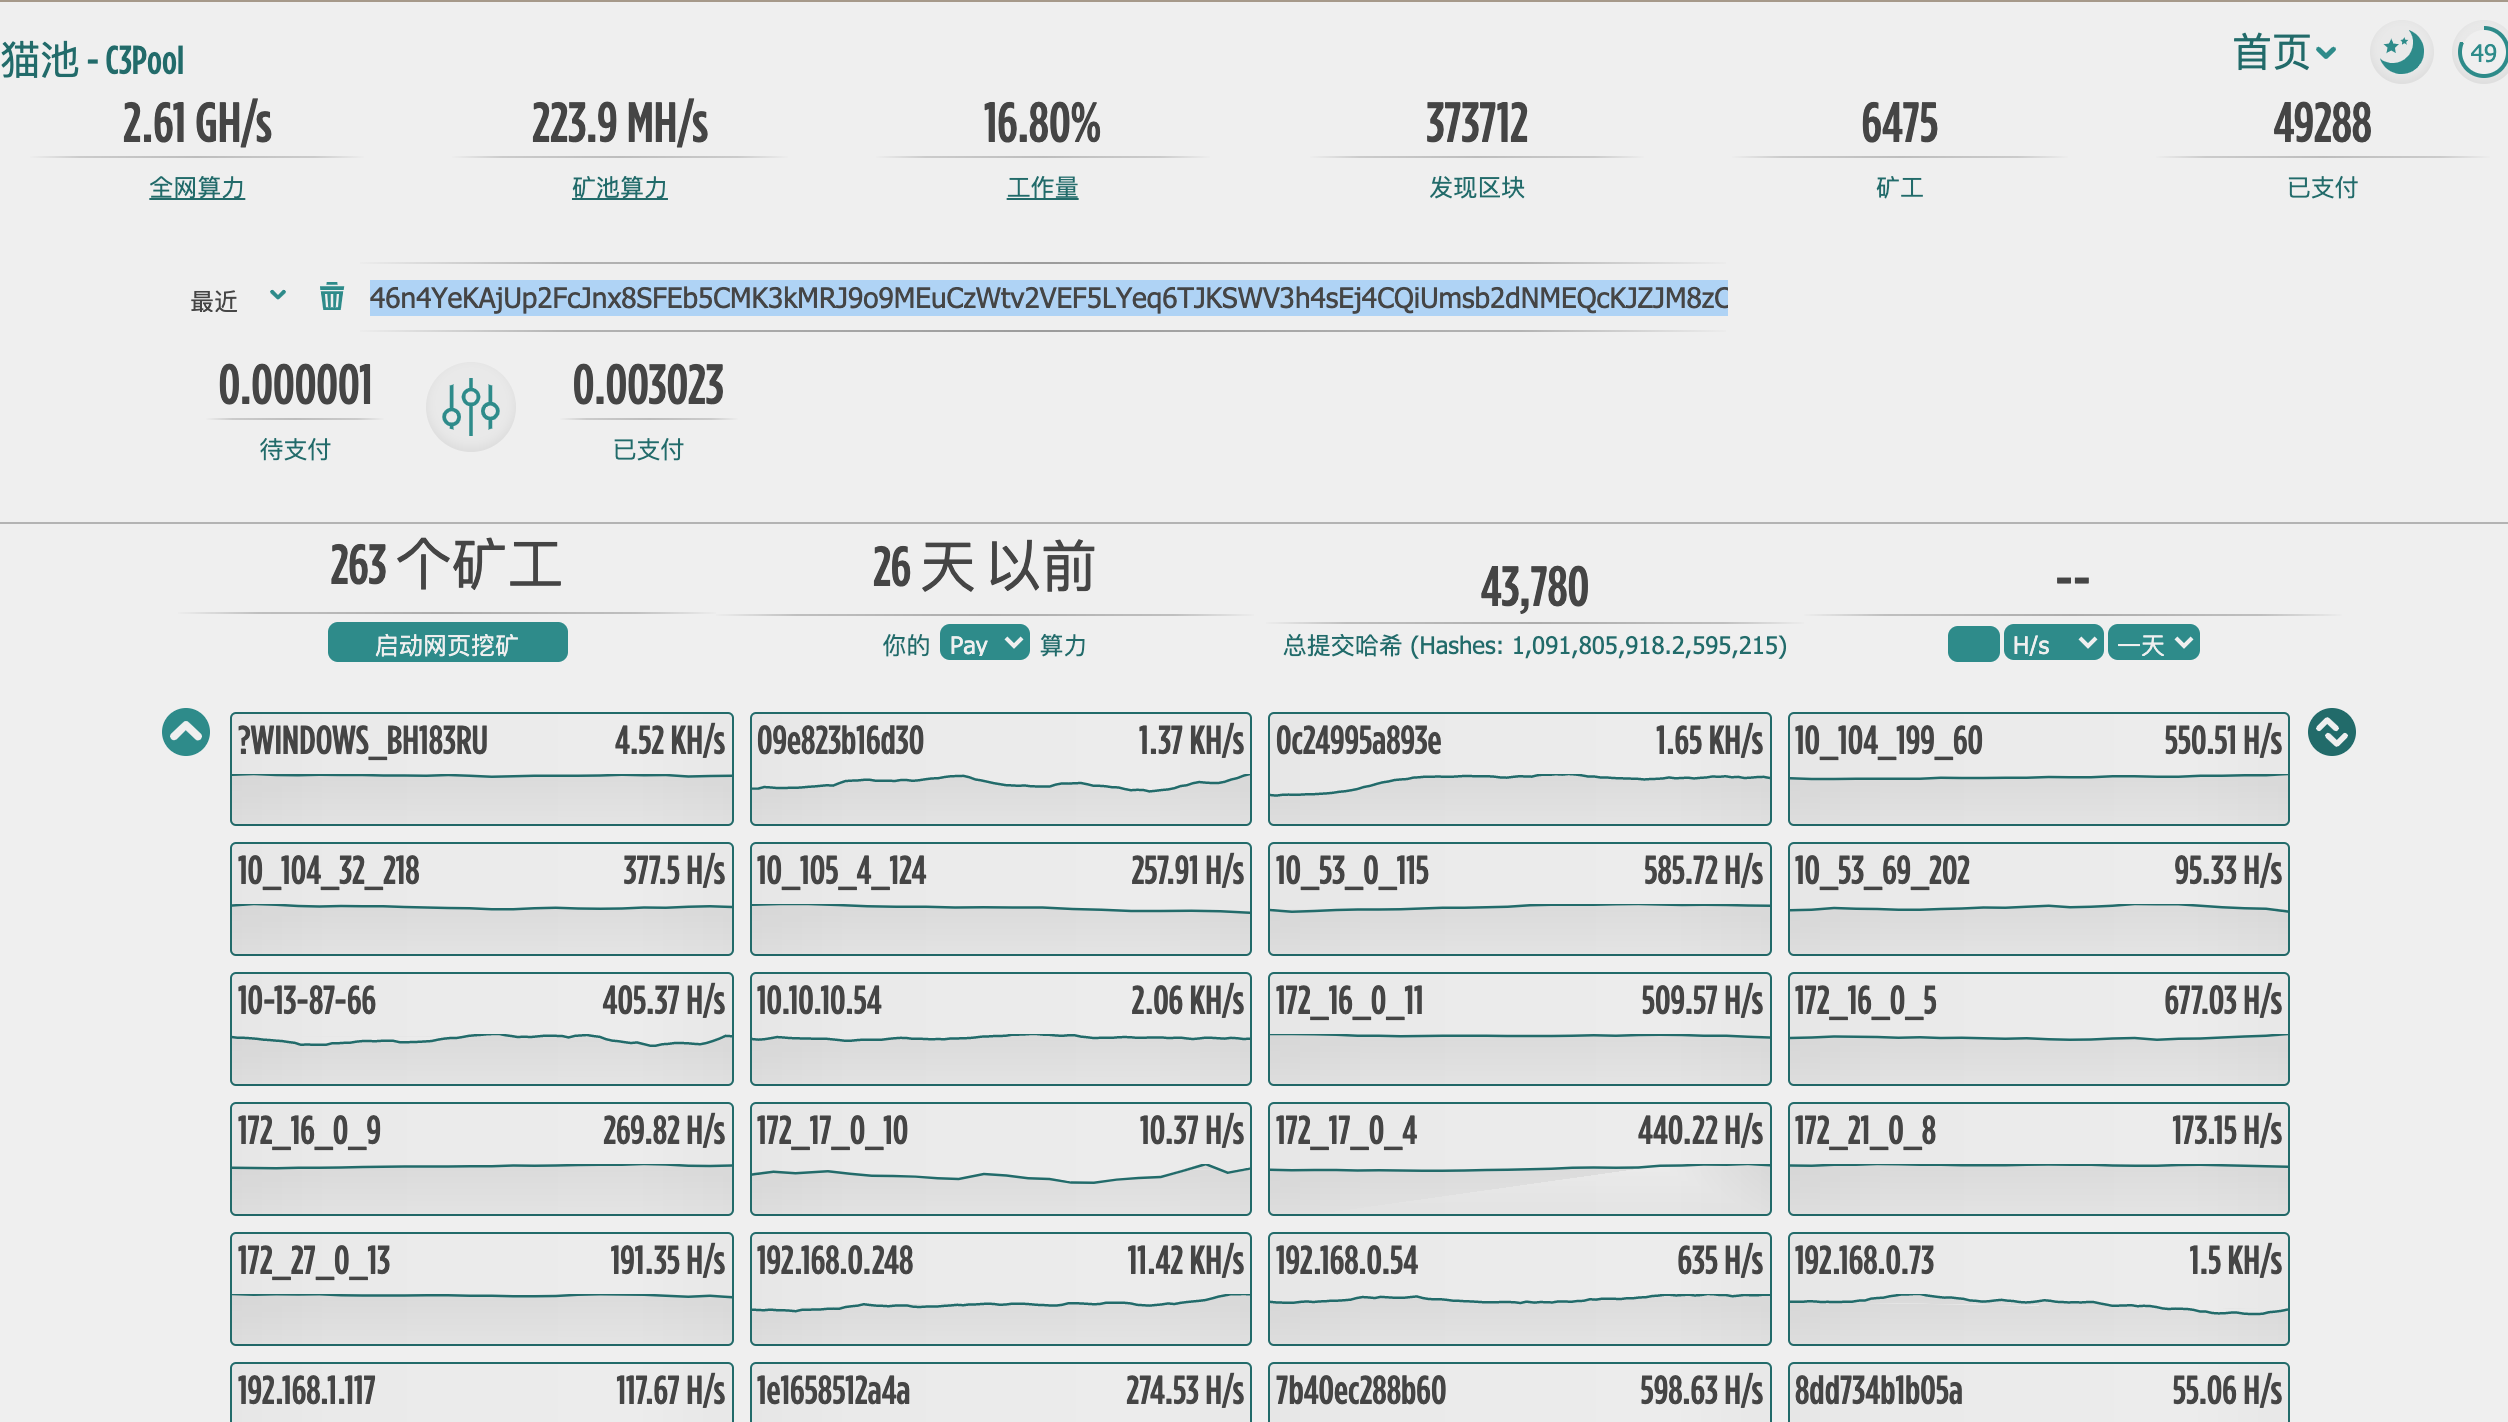Click the wallet address input field
2508x1422 pixels.
point(1048,297)
